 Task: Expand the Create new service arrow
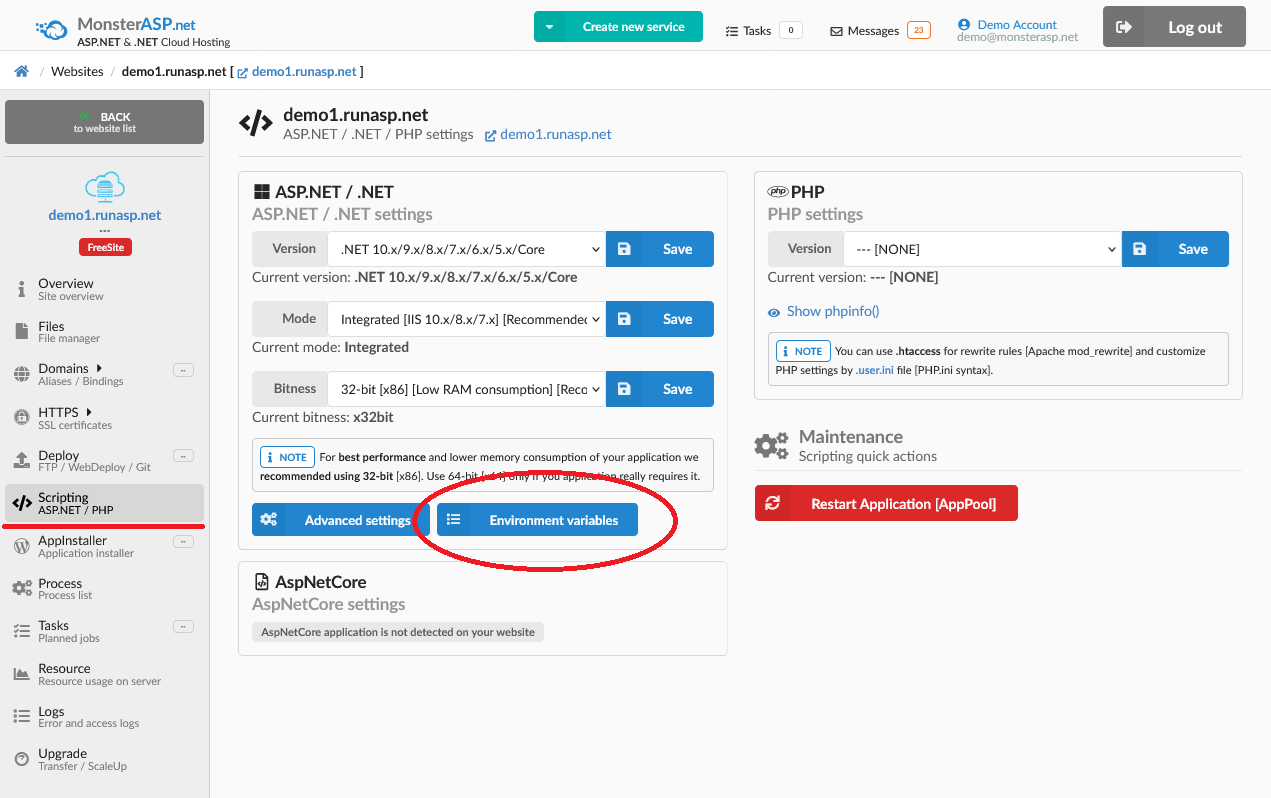click(x=549, y=27)
